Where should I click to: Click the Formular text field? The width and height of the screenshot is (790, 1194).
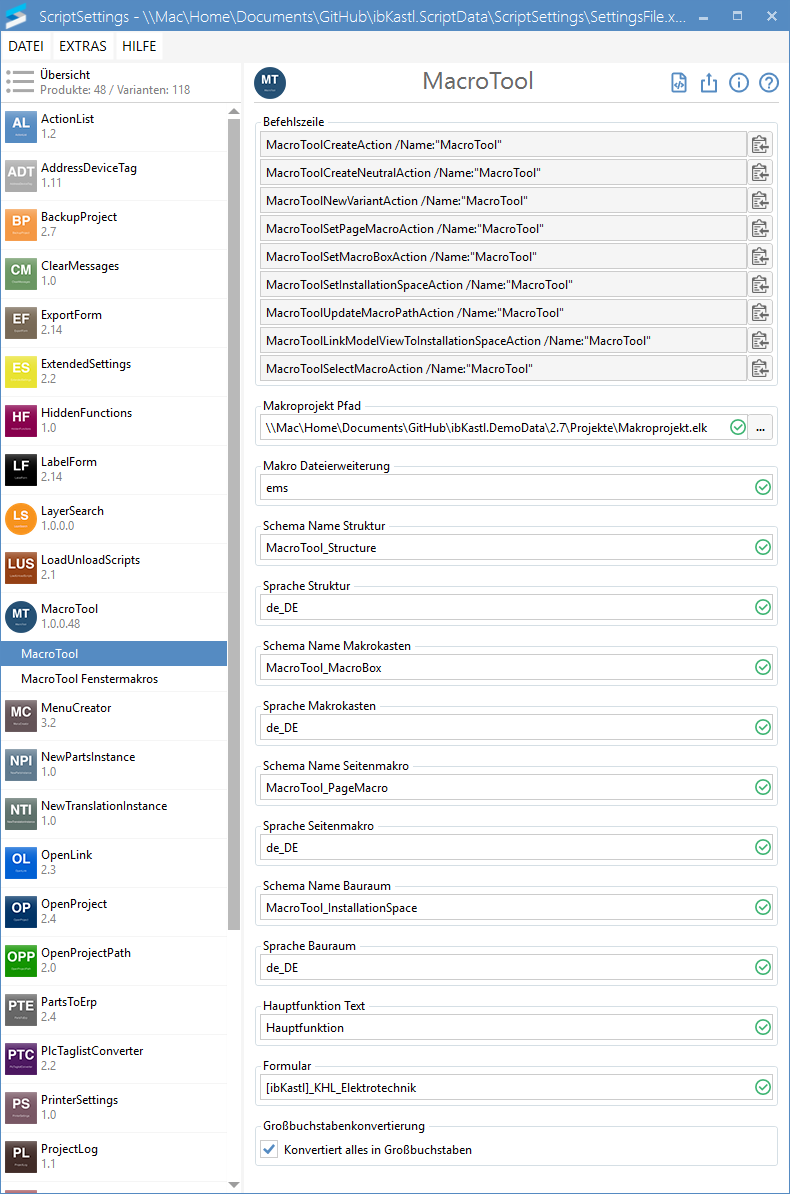tap(505, 1087)
